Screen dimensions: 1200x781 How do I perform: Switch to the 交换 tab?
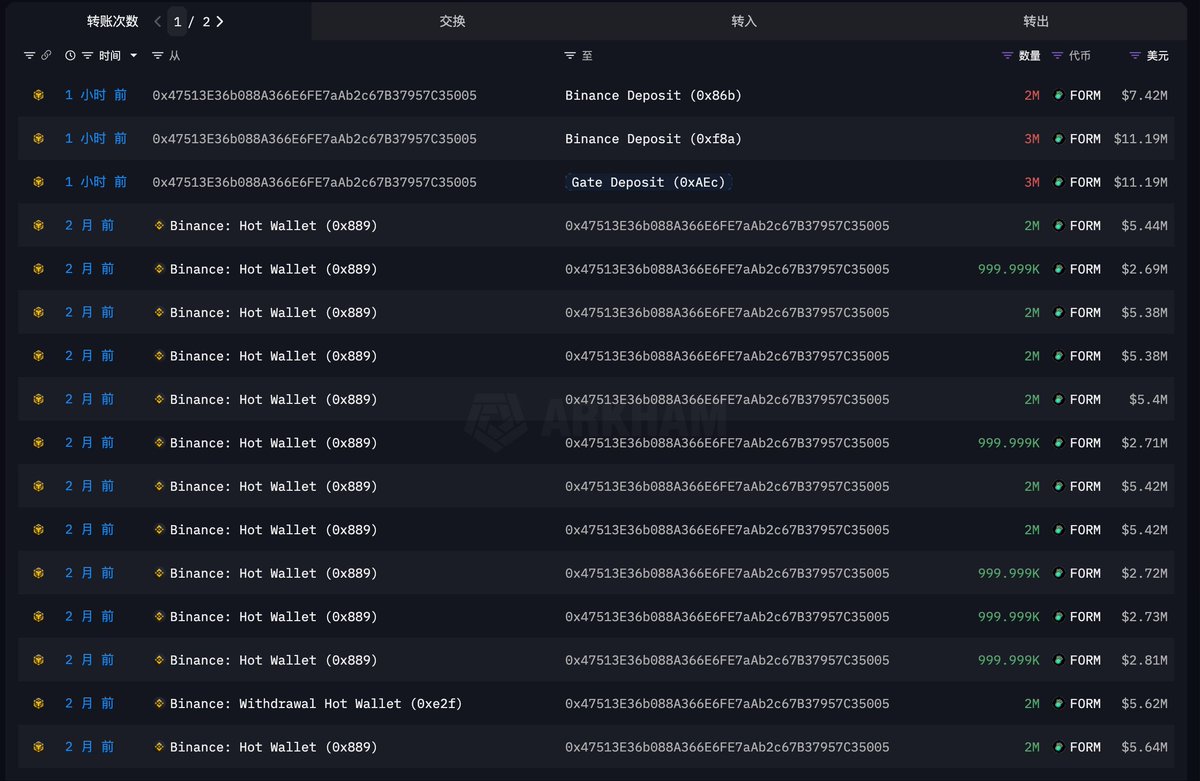click(452, 21)
